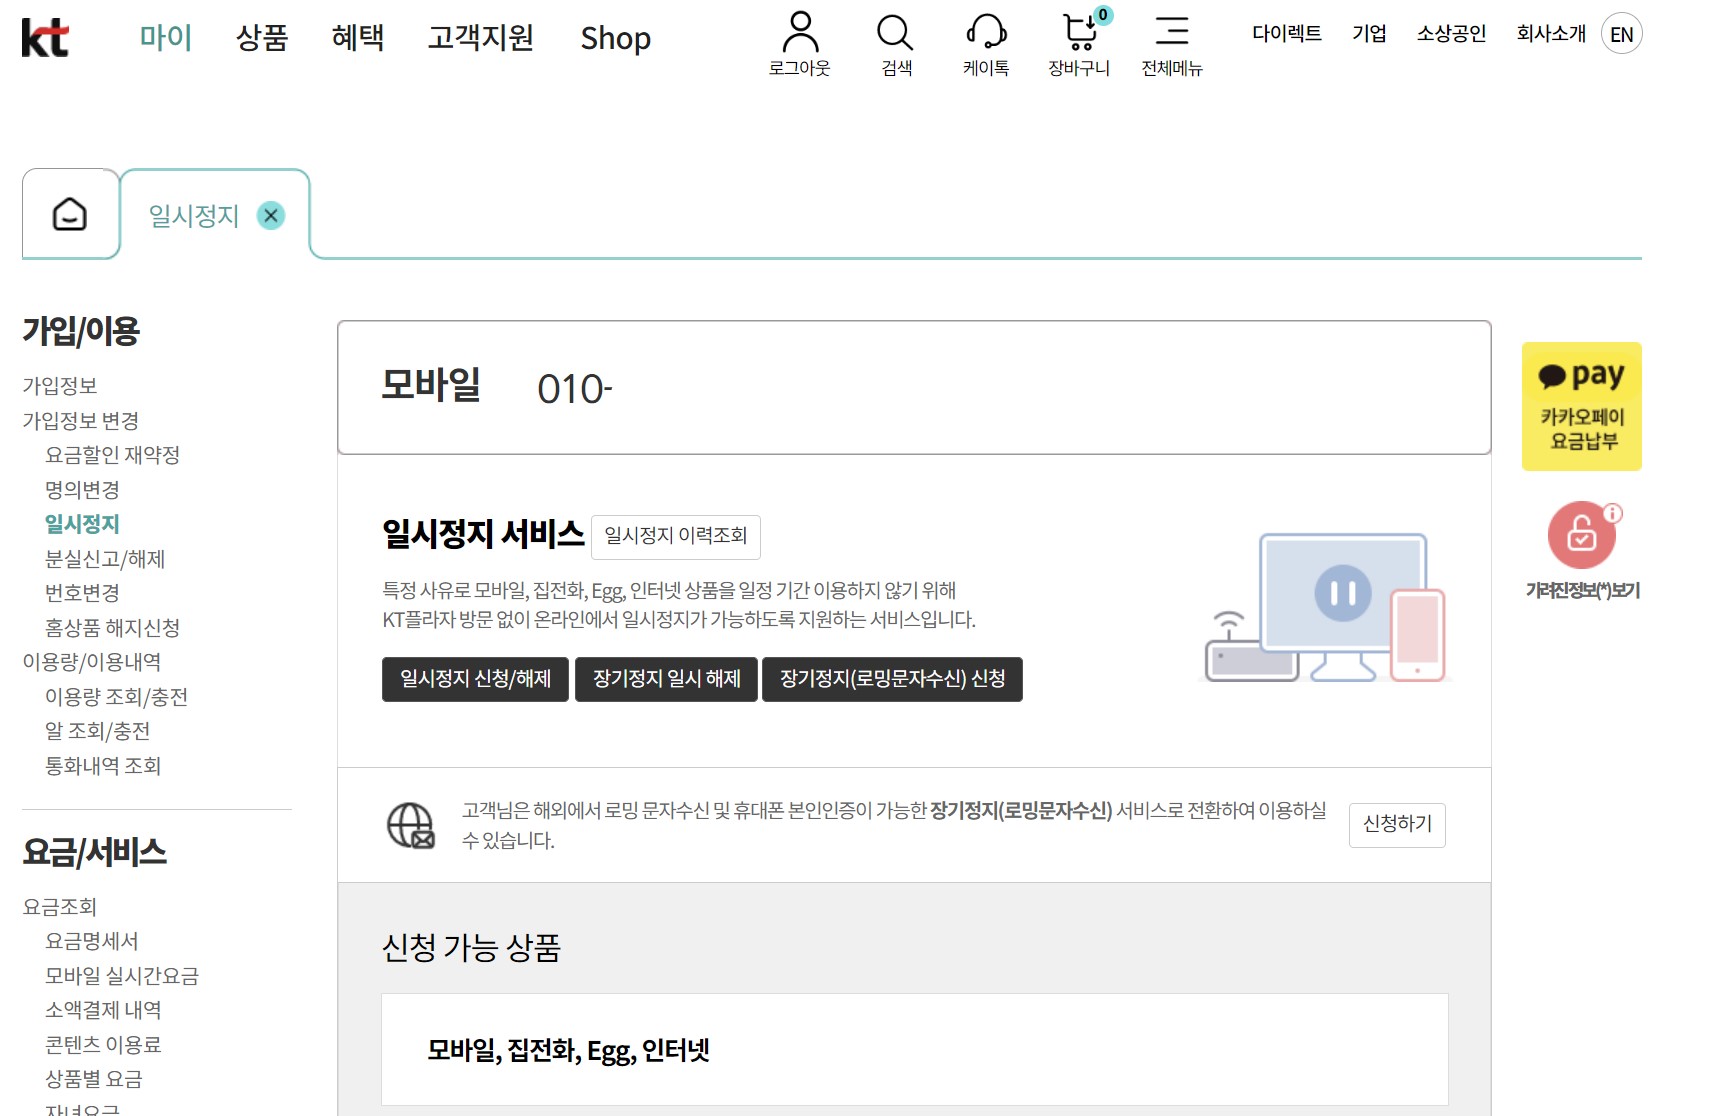Image resolution: width=1723 pixels, height=1116 pixels.
Task: Open 홈상품 해지신청 in the sidebar
Action: tap(112, 628)
